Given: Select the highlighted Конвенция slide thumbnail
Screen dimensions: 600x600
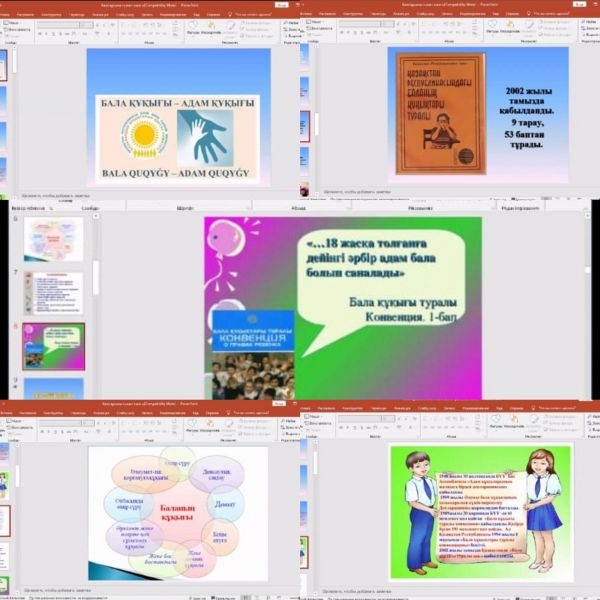Looking at the screenshot, I should coord(53,345).
